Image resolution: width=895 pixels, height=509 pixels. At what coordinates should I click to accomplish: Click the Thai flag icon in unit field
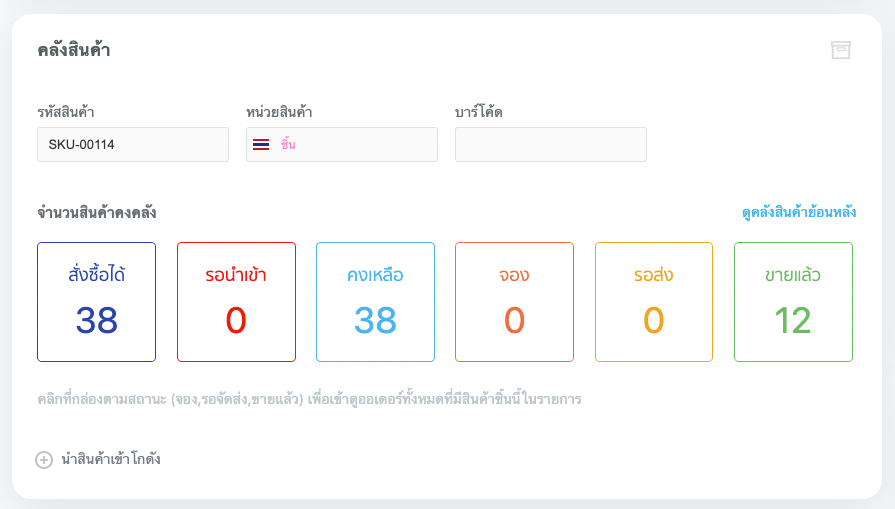(x=261, y=145)
